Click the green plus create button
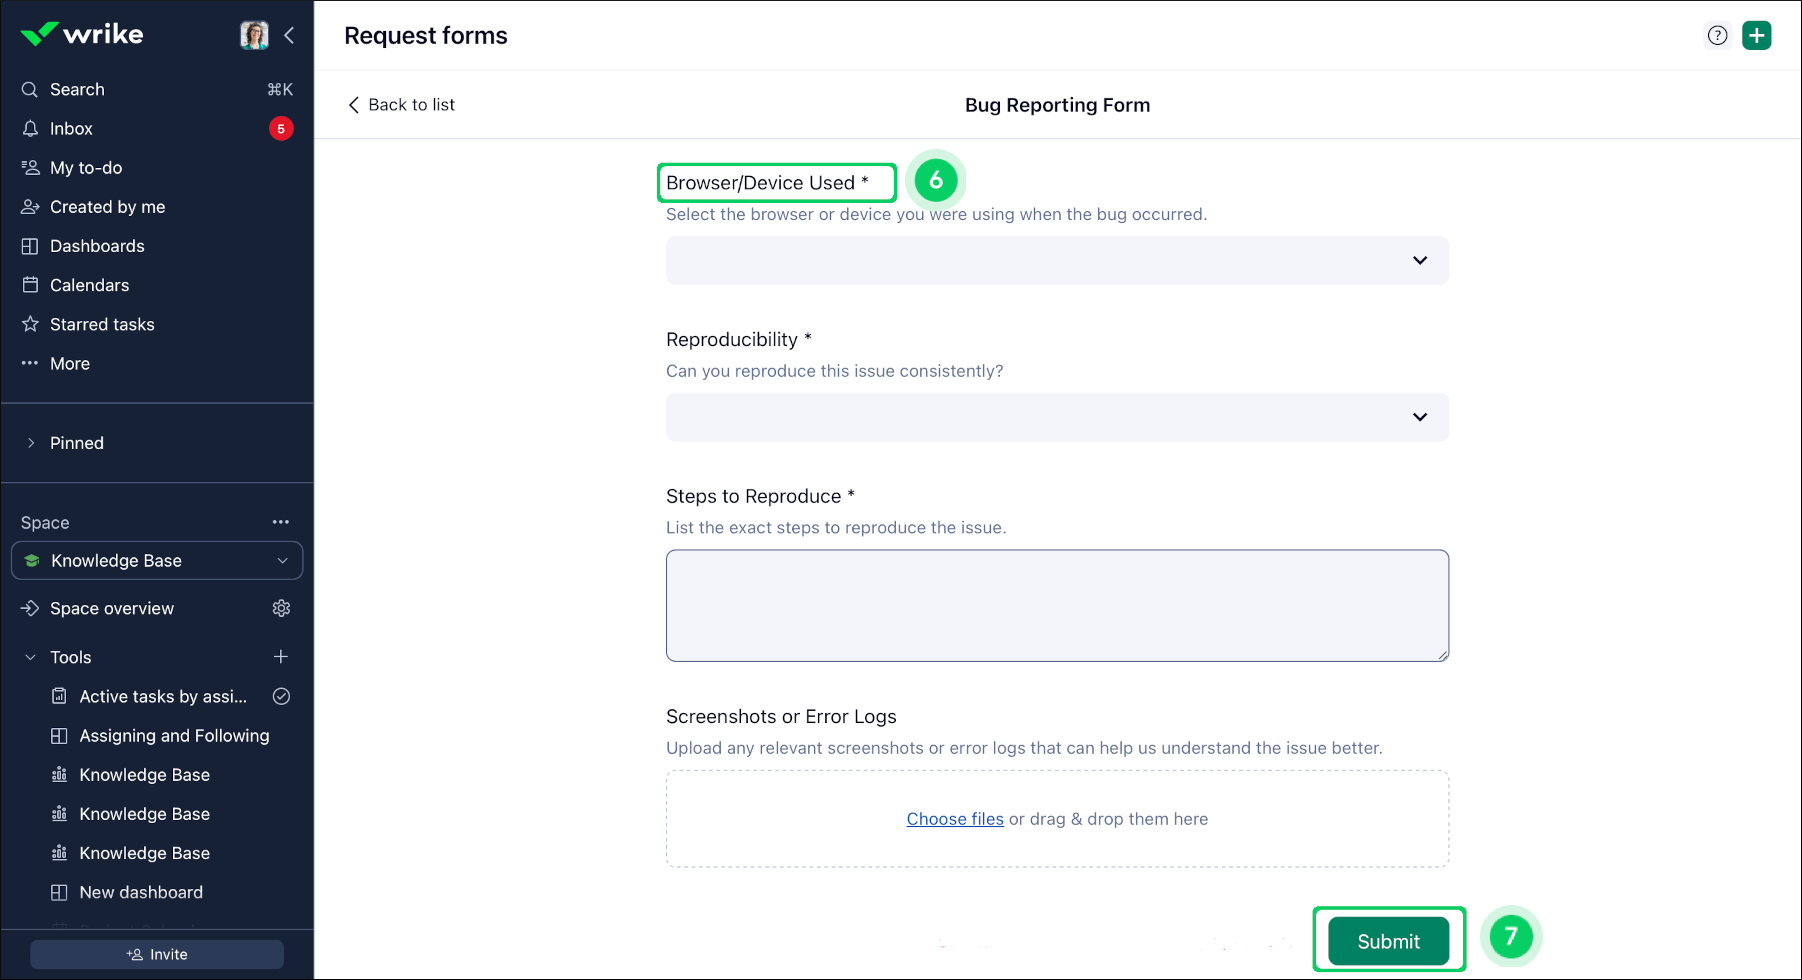1802x980 pixels. point(1756,35)
